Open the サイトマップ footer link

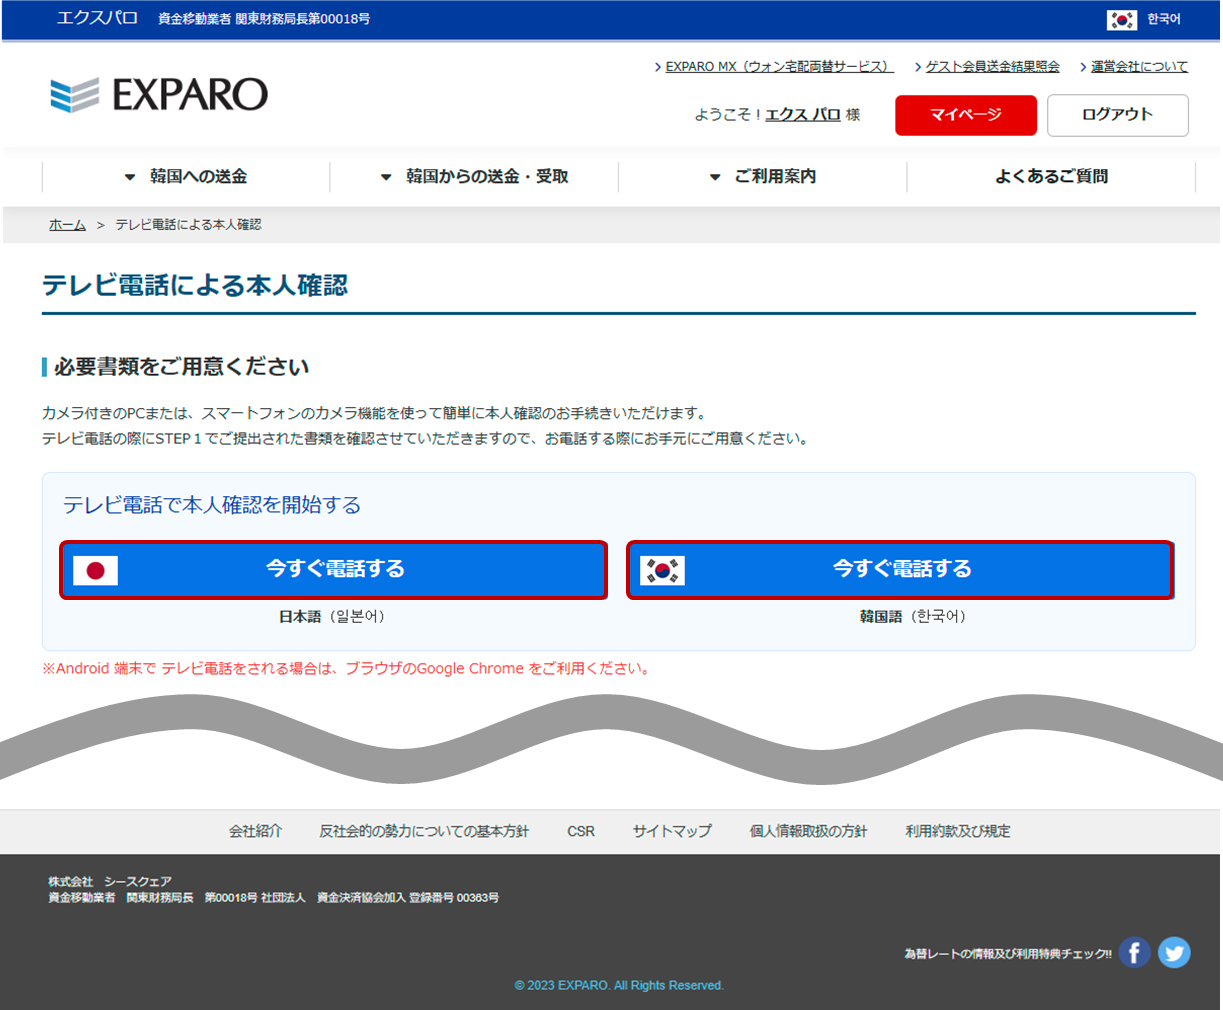tap(672, 831)
